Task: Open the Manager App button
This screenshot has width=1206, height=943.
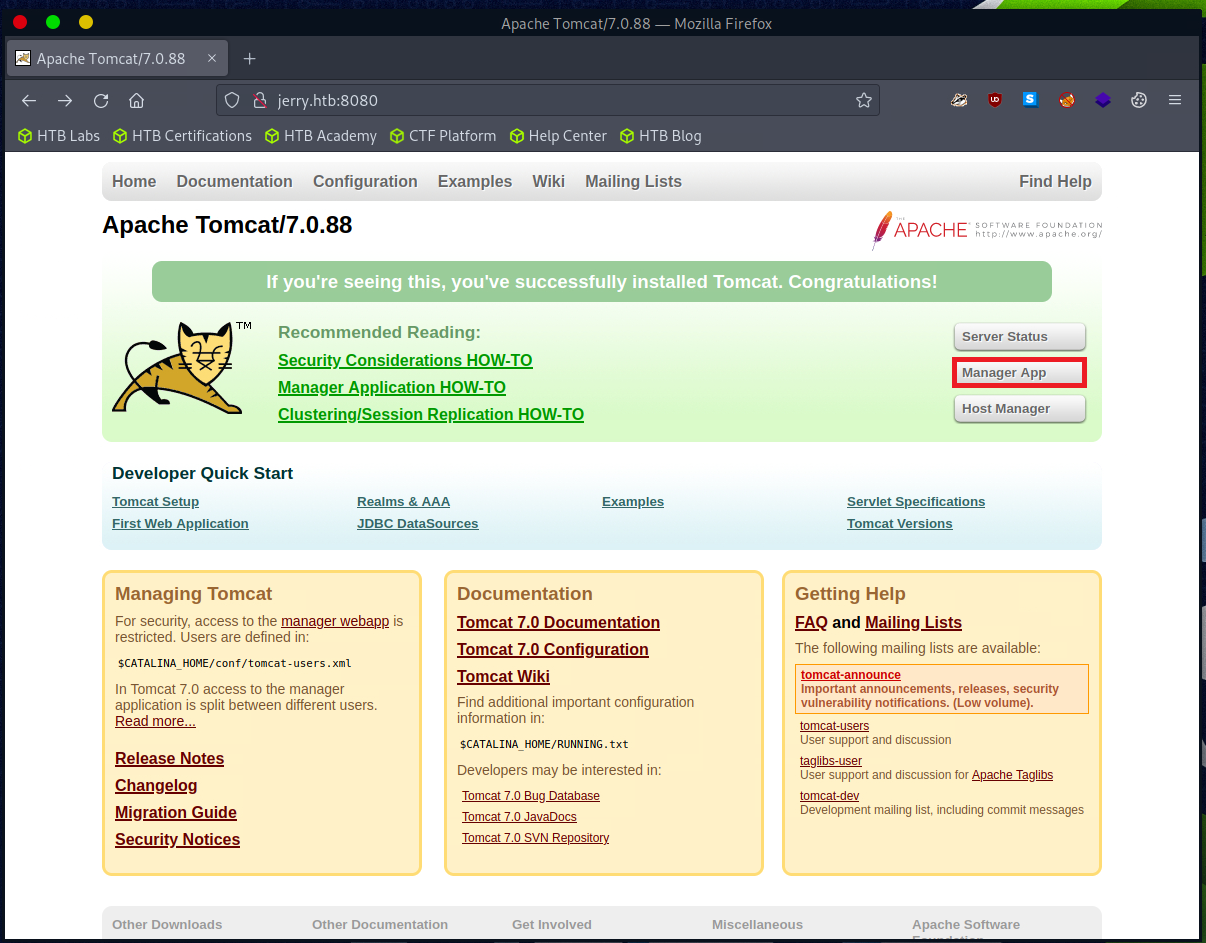Action: click(1019, 373)
